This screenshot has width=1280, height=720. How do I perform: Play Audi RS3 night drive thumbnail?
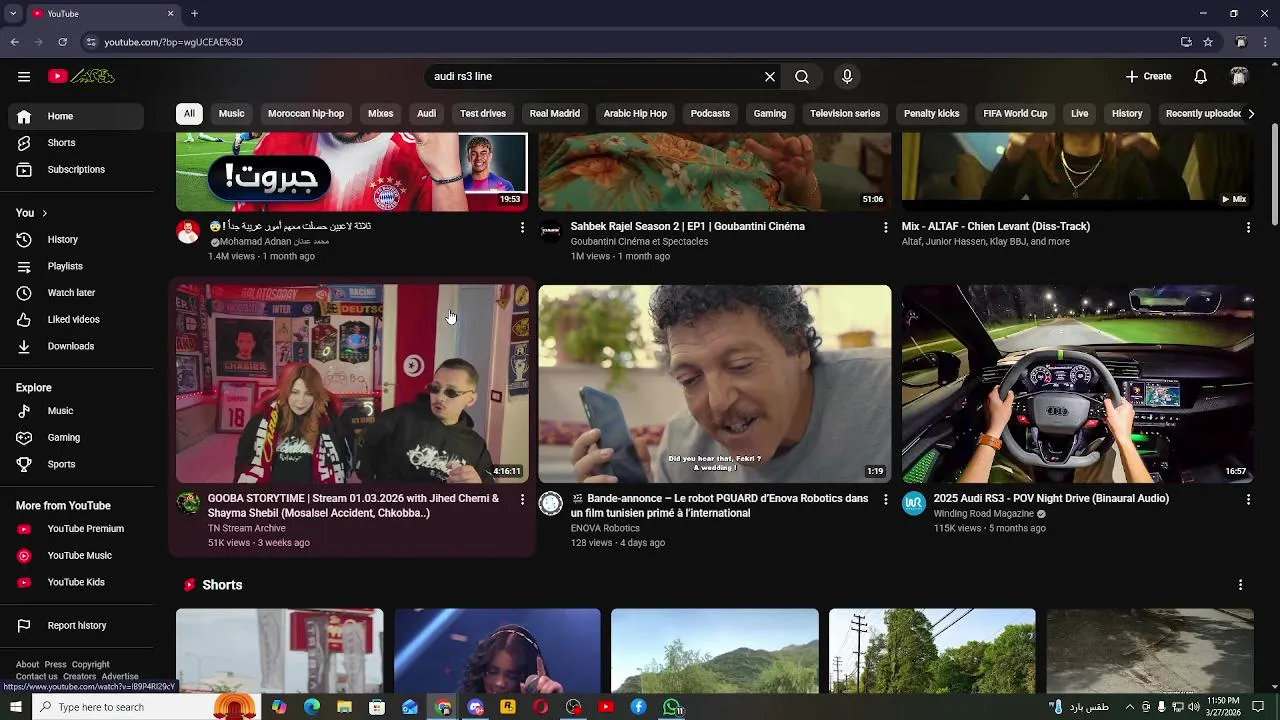1078,384
